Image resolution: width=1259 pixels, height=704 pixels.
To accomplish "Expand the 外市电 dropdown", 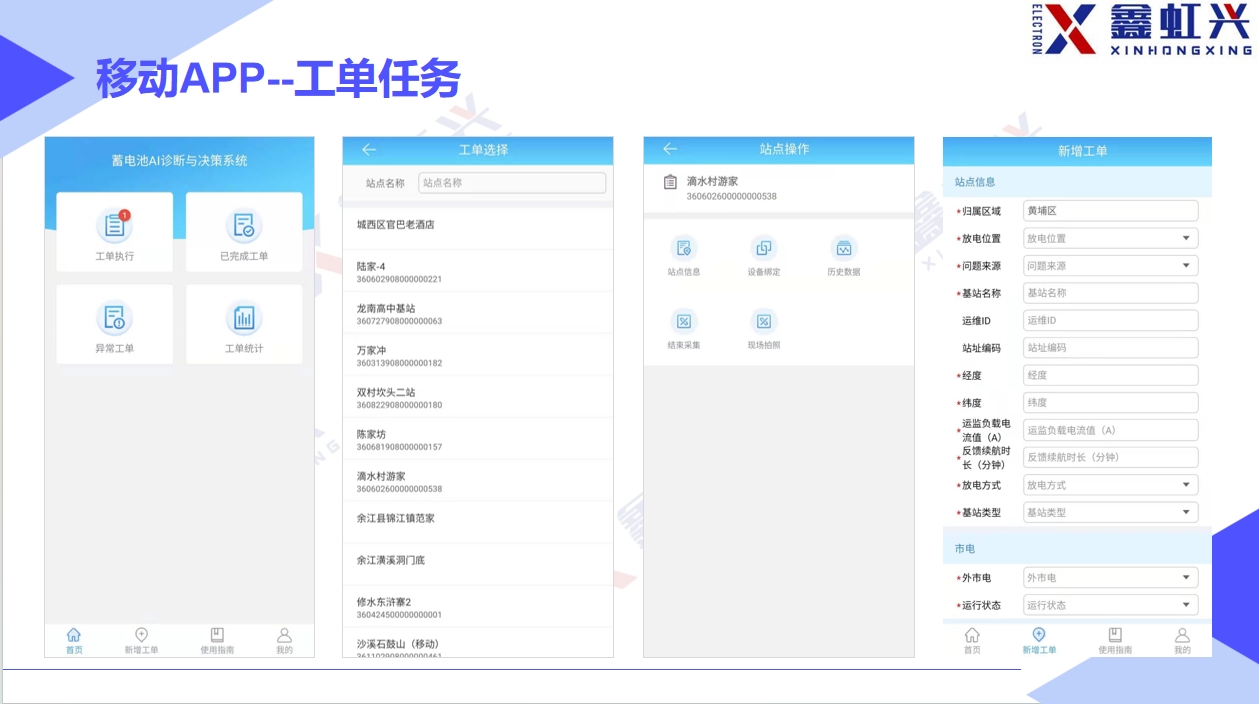I will 1110,577.
